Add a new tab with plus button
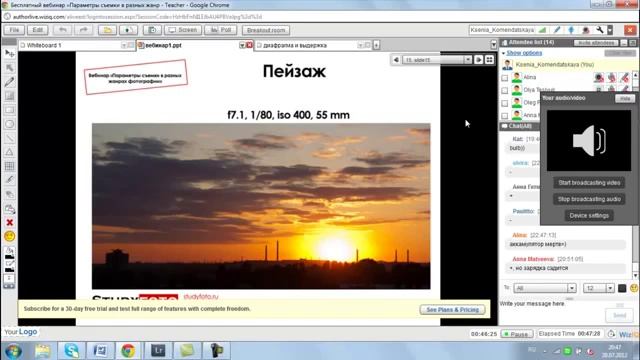 (x=376, y=45)
